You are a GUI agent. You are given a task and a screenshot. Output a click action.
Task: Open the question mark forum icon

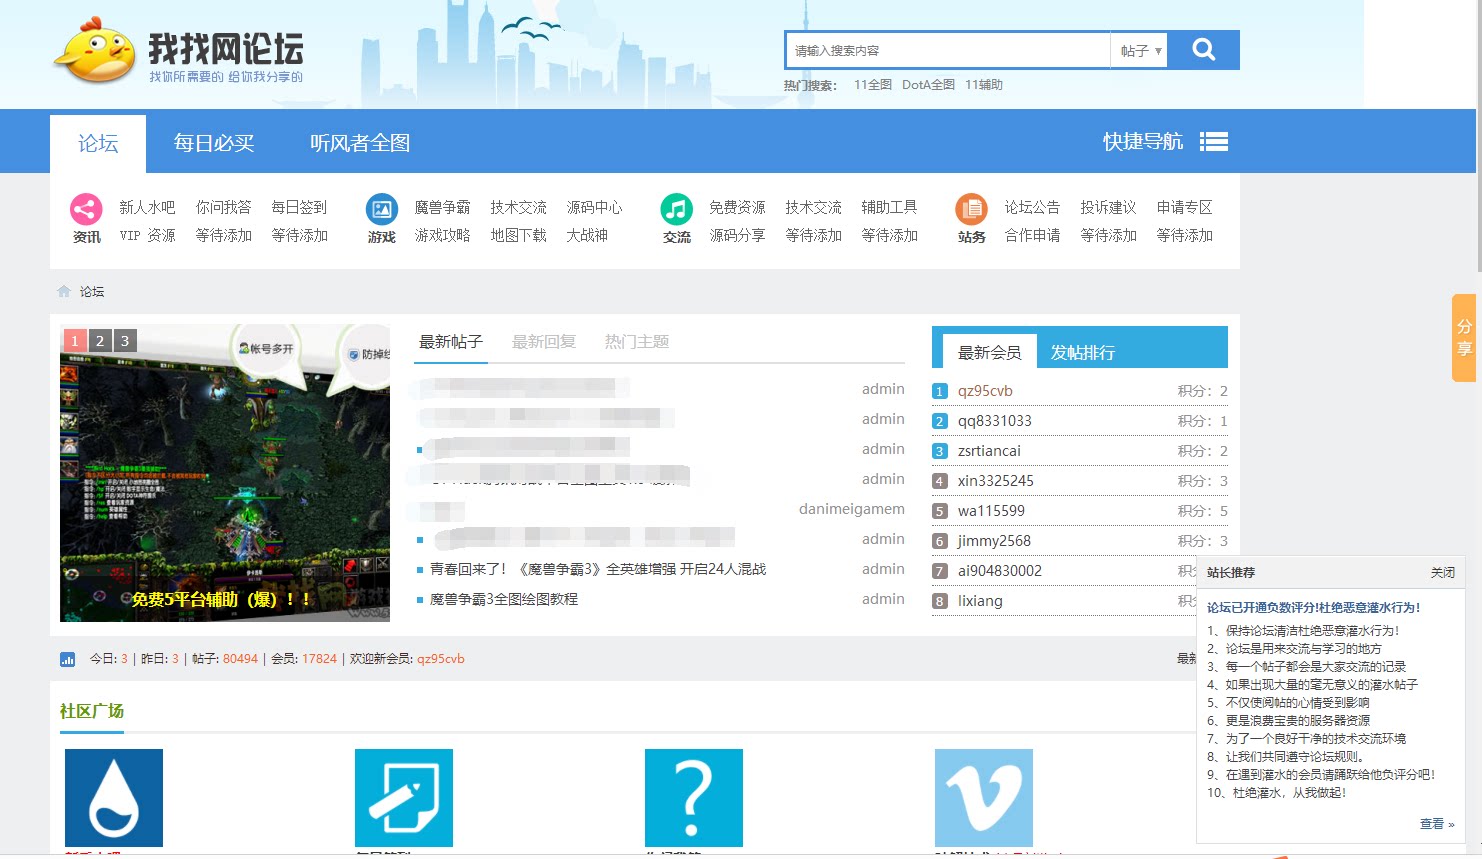pos(694,798)
